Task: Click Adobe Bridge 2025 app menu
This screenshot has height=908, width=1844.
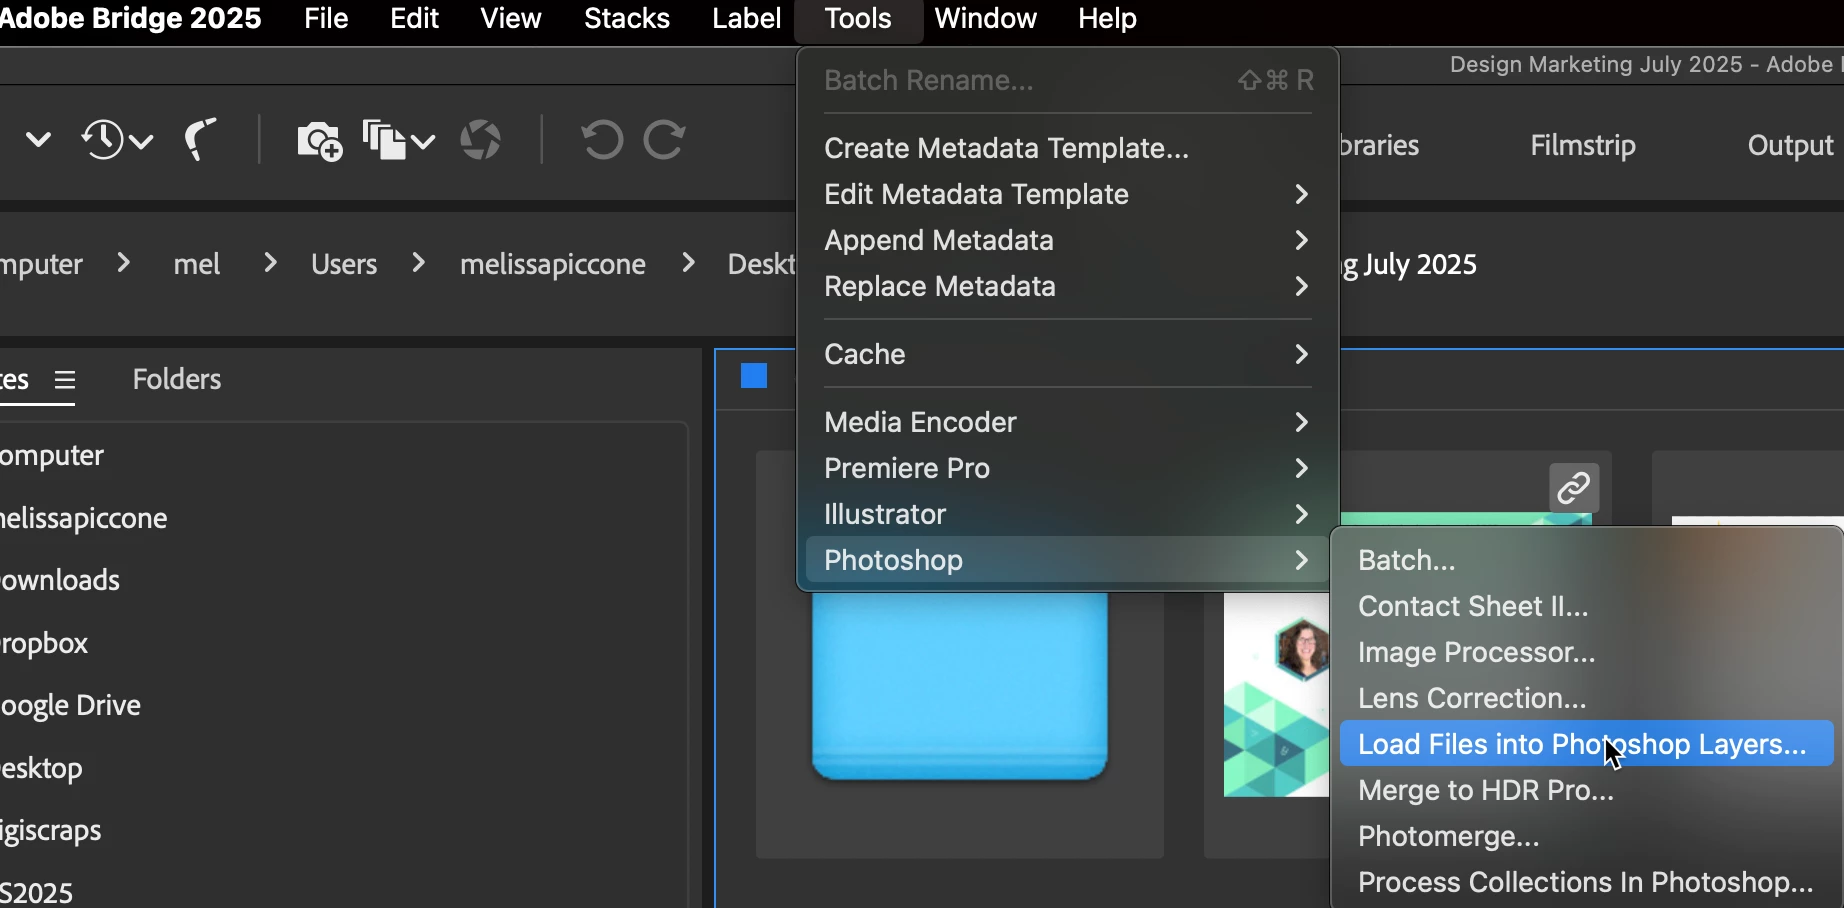Action: pos(131,19)
